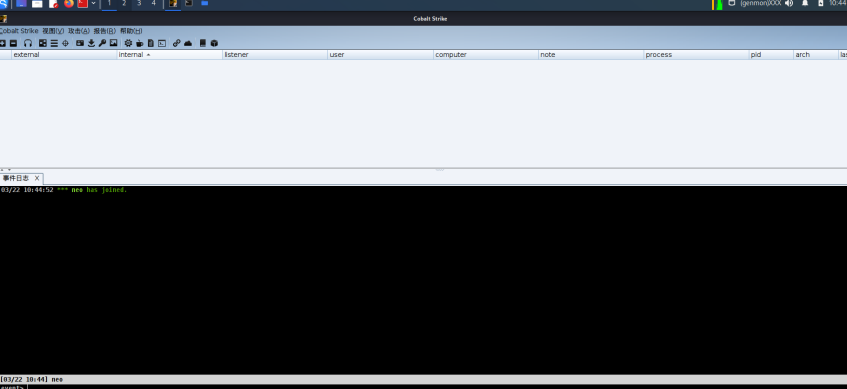The image size is (847, 389).
Task: Open the 攻击(A) menu
Action: (79, 31)
